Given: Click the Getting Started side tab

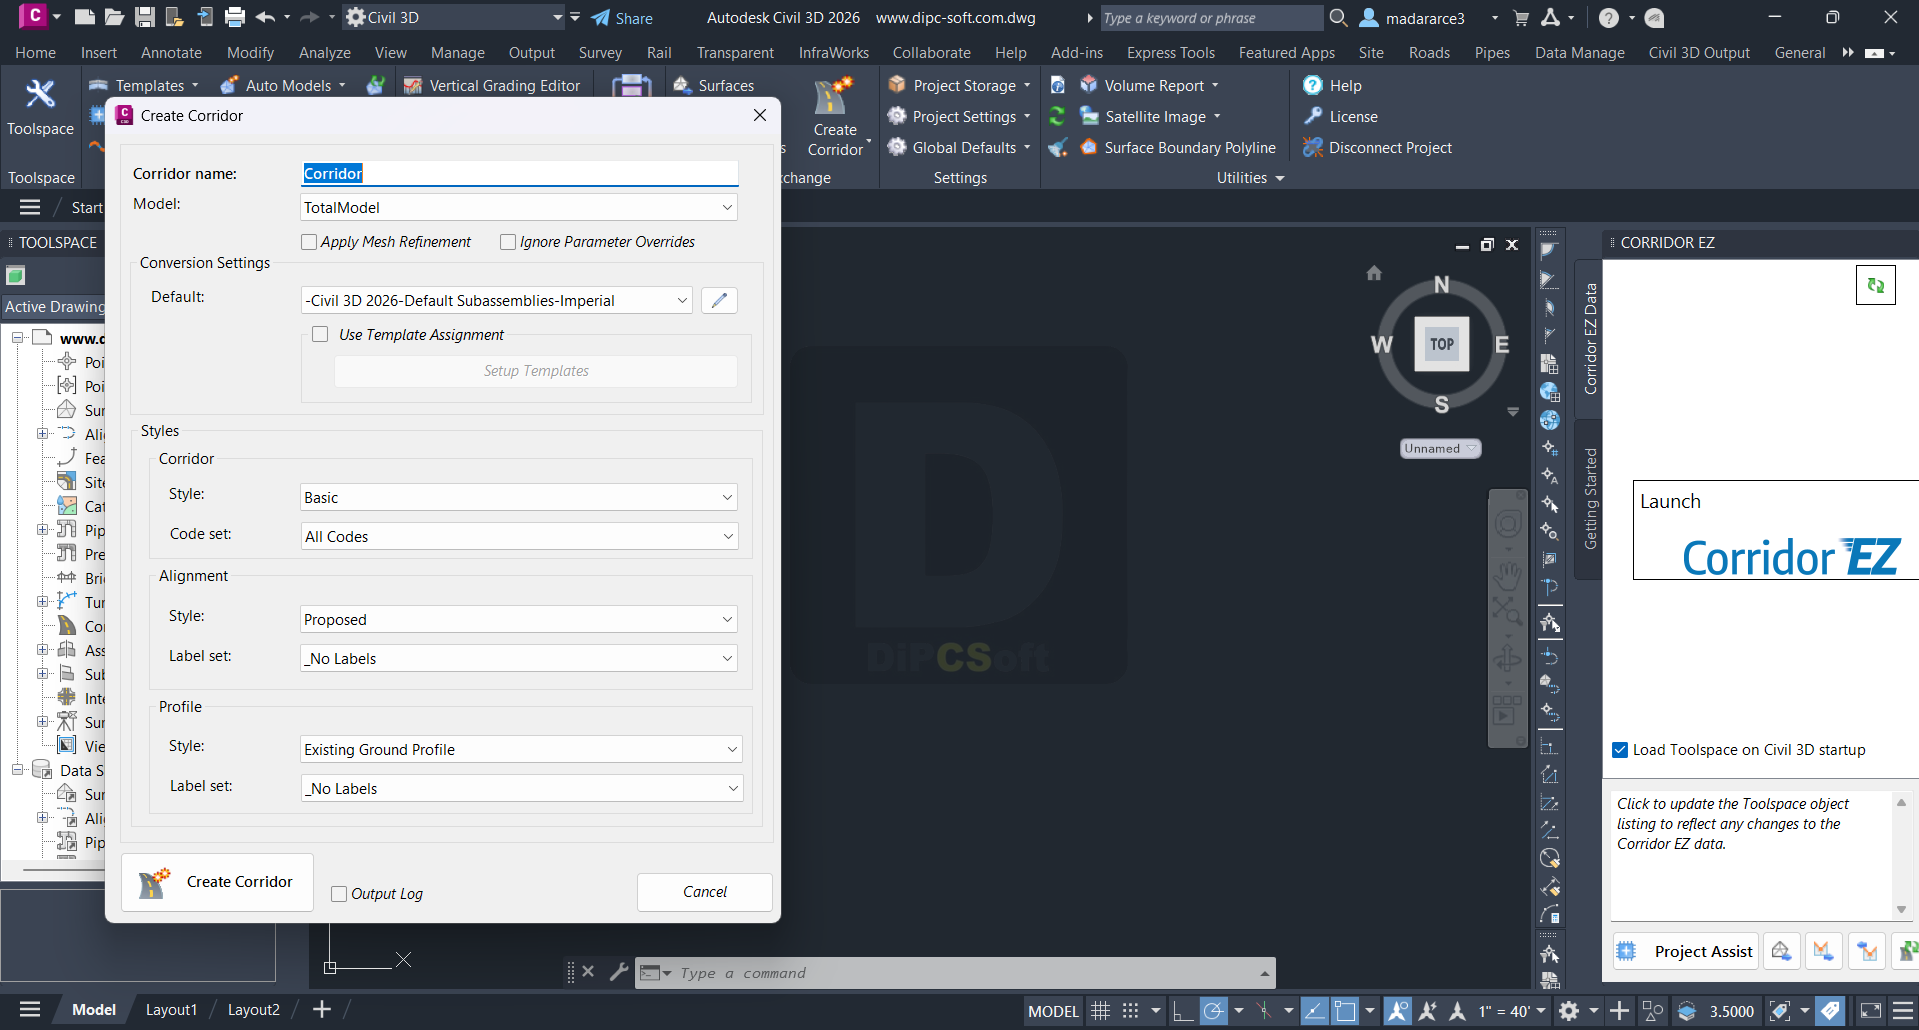Looking at the screenshot, I should 1590,499.
